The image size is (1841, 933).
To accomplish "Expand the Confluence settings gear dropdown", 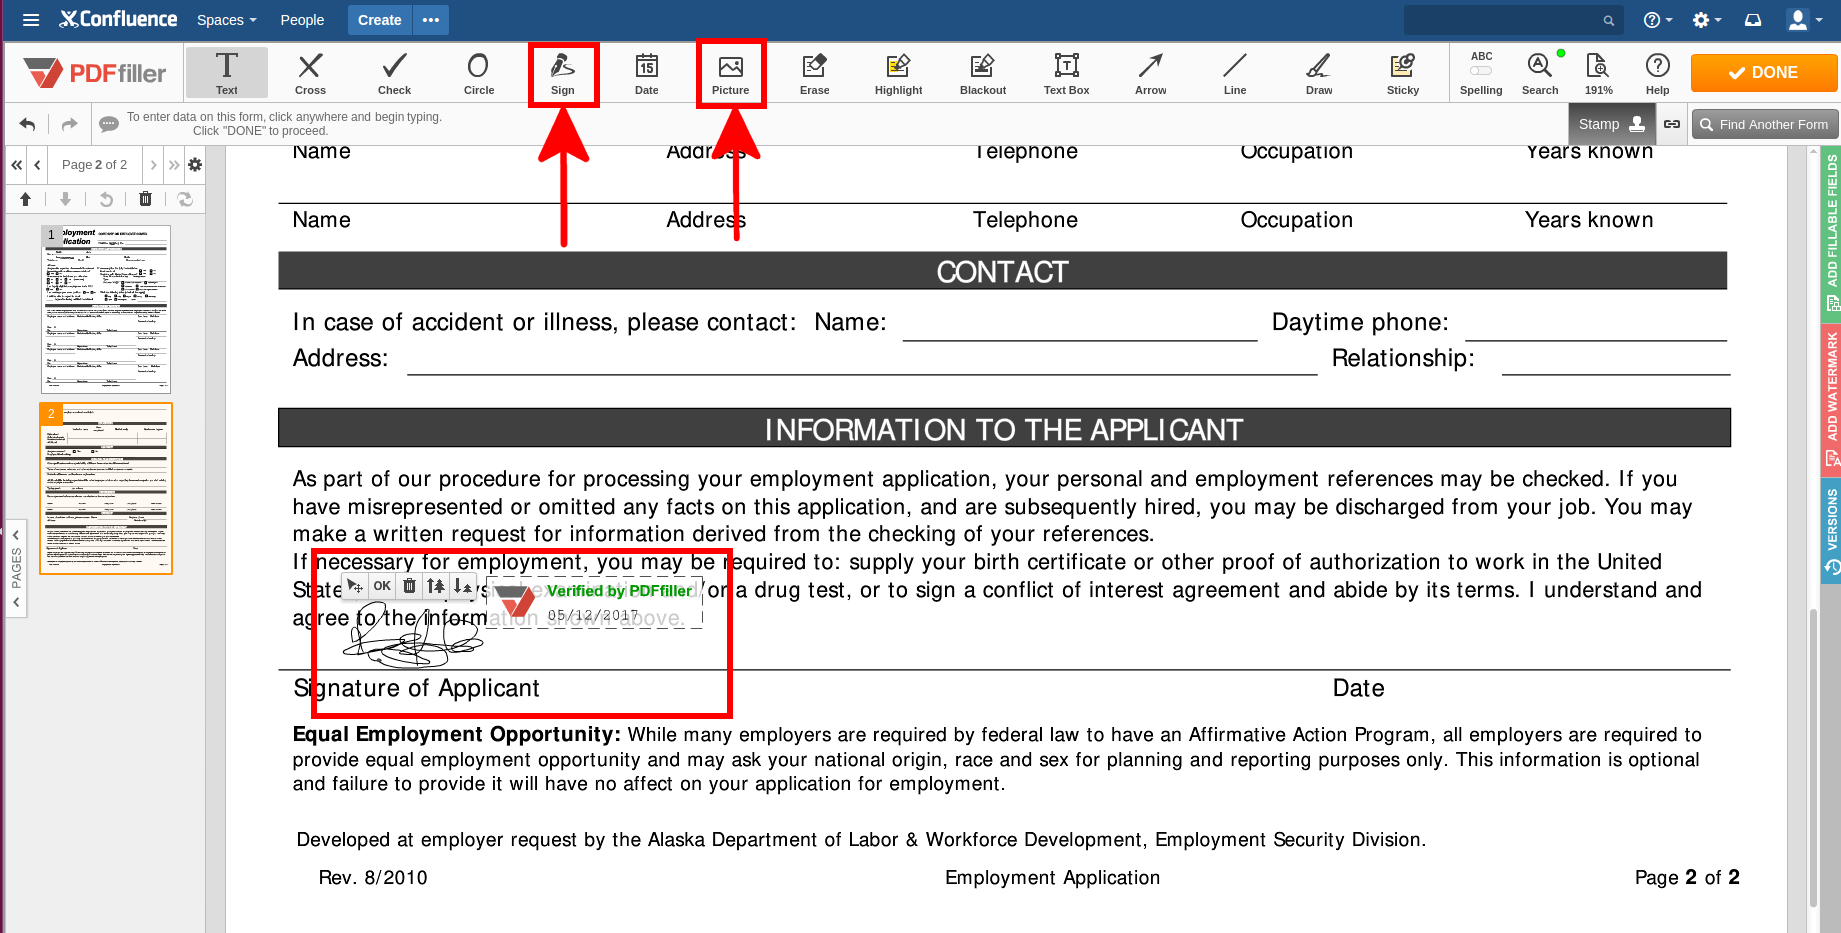I will tap(1706, 20).
